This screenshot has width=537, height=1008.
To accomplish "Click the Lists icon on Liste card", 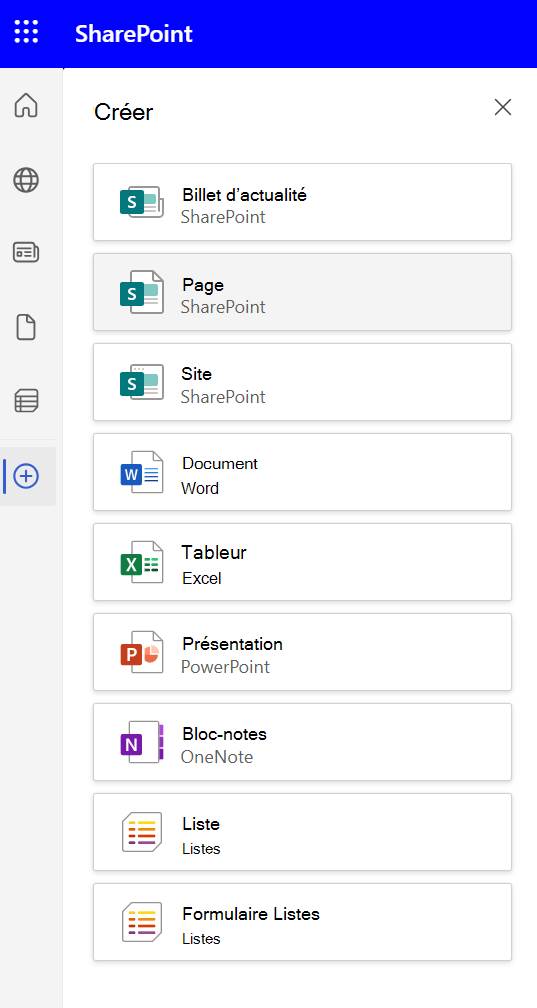I will click(142, 832).
